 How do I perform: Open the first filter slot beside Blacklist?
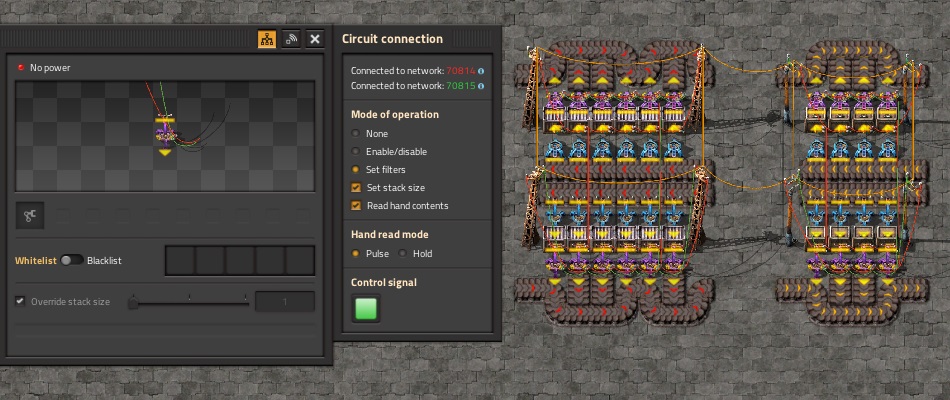coord(180,261)
